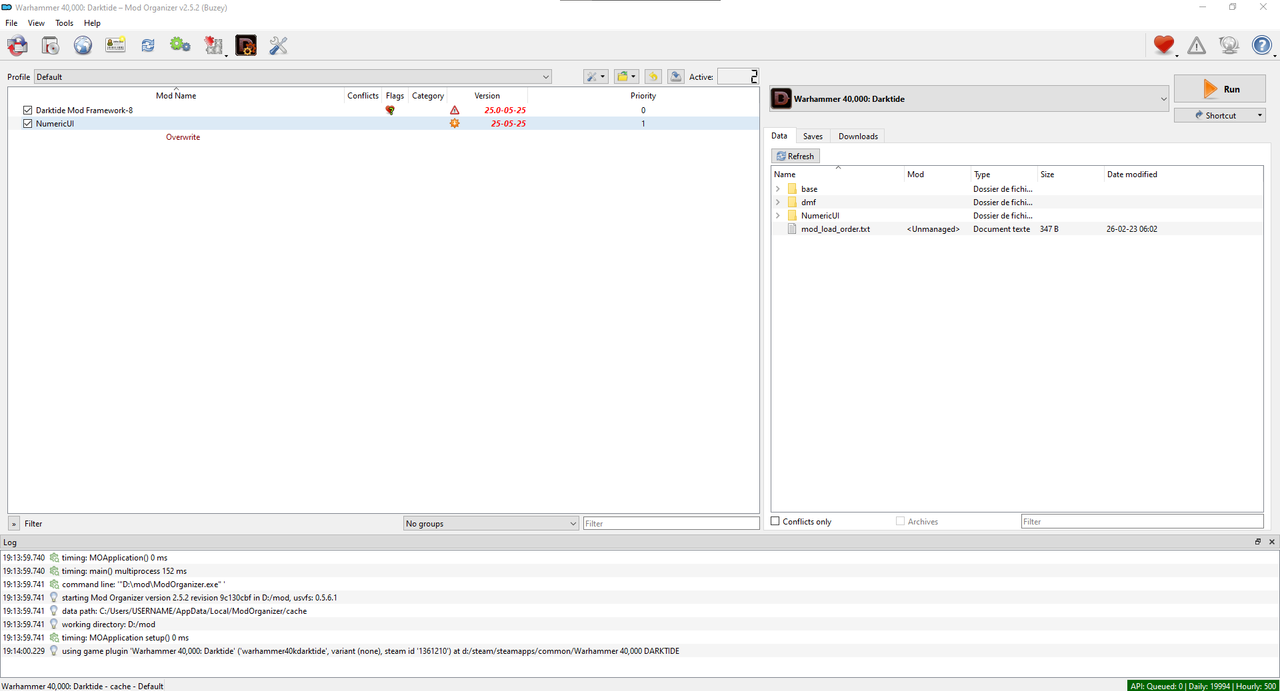The image size is (1280, 691).
Task: Open the No groups dropdown
Action: [x=491, y=523]
